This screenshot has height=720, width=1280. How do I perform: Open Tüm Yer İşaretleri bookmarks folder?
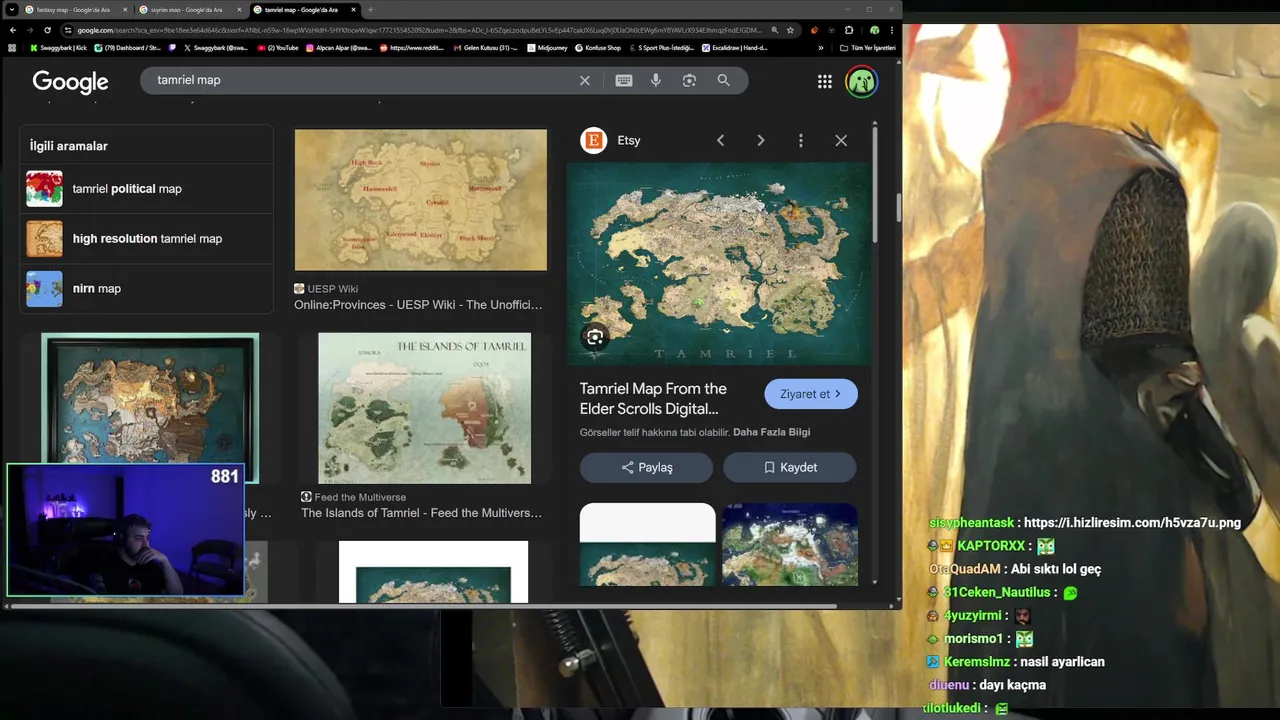coord(868,48)
